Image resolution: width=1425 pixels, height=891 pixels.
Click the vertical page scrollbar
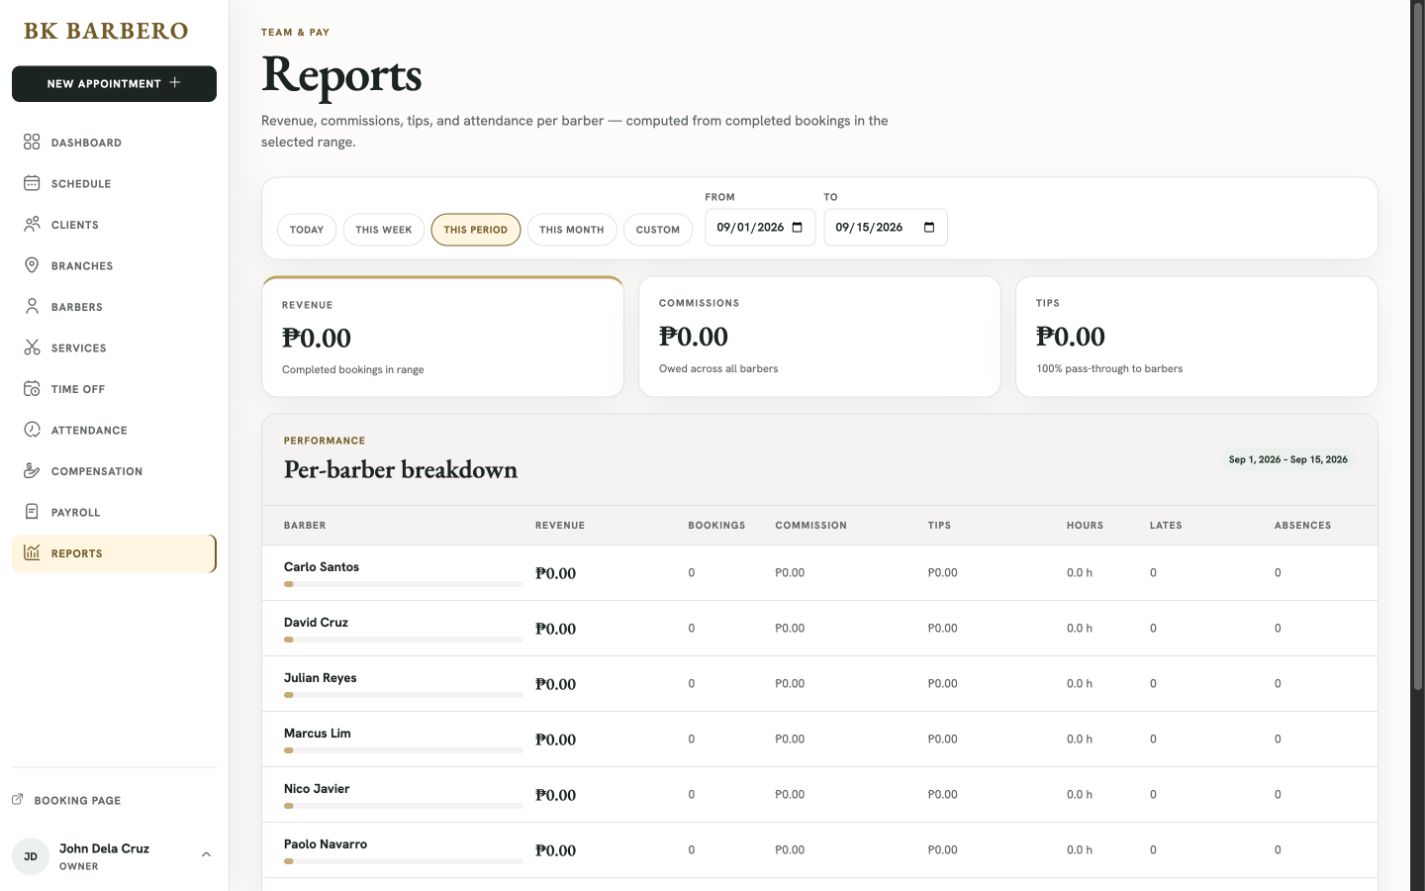[1417, 345]
